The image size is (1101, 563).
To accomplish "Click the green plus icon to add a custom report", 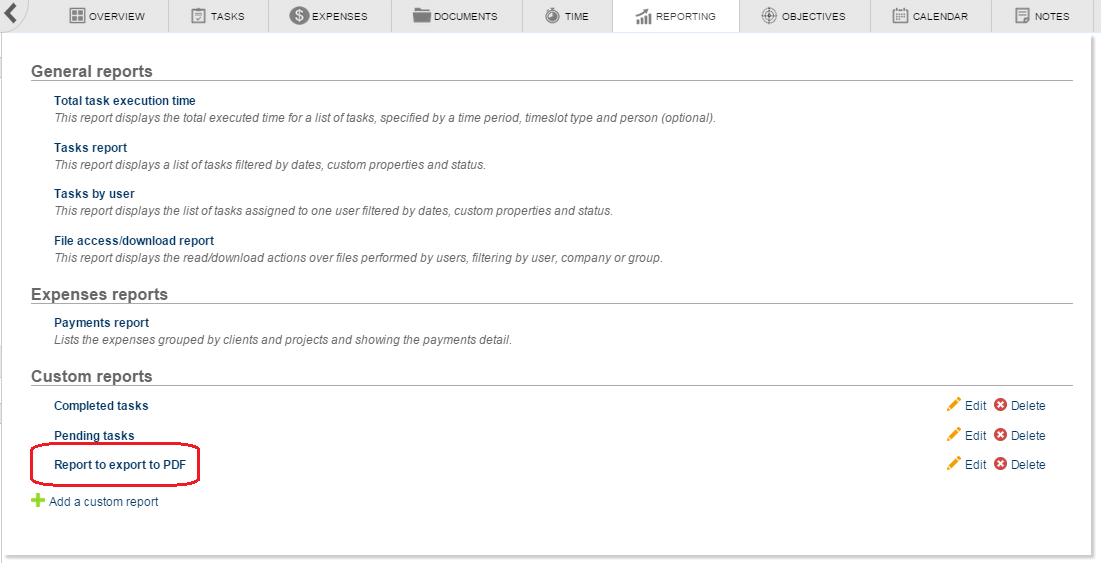I will (x=38, y=501).
